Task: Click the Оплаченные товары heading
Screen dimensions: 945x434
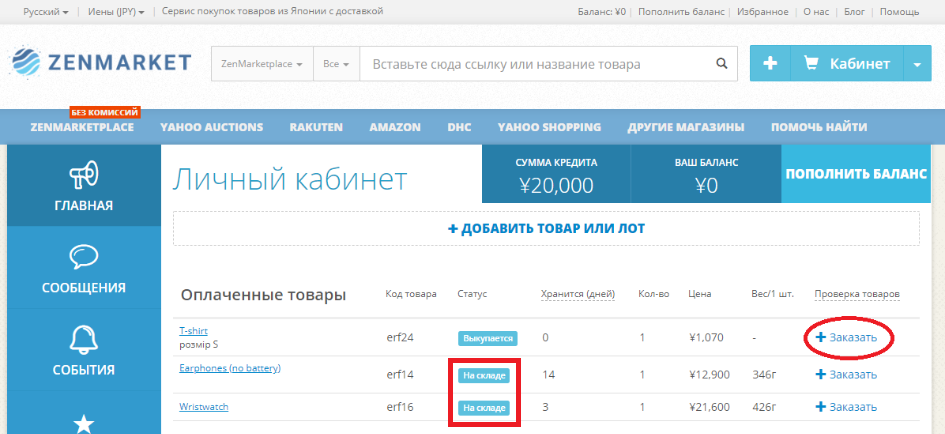Action: [263, 295]
